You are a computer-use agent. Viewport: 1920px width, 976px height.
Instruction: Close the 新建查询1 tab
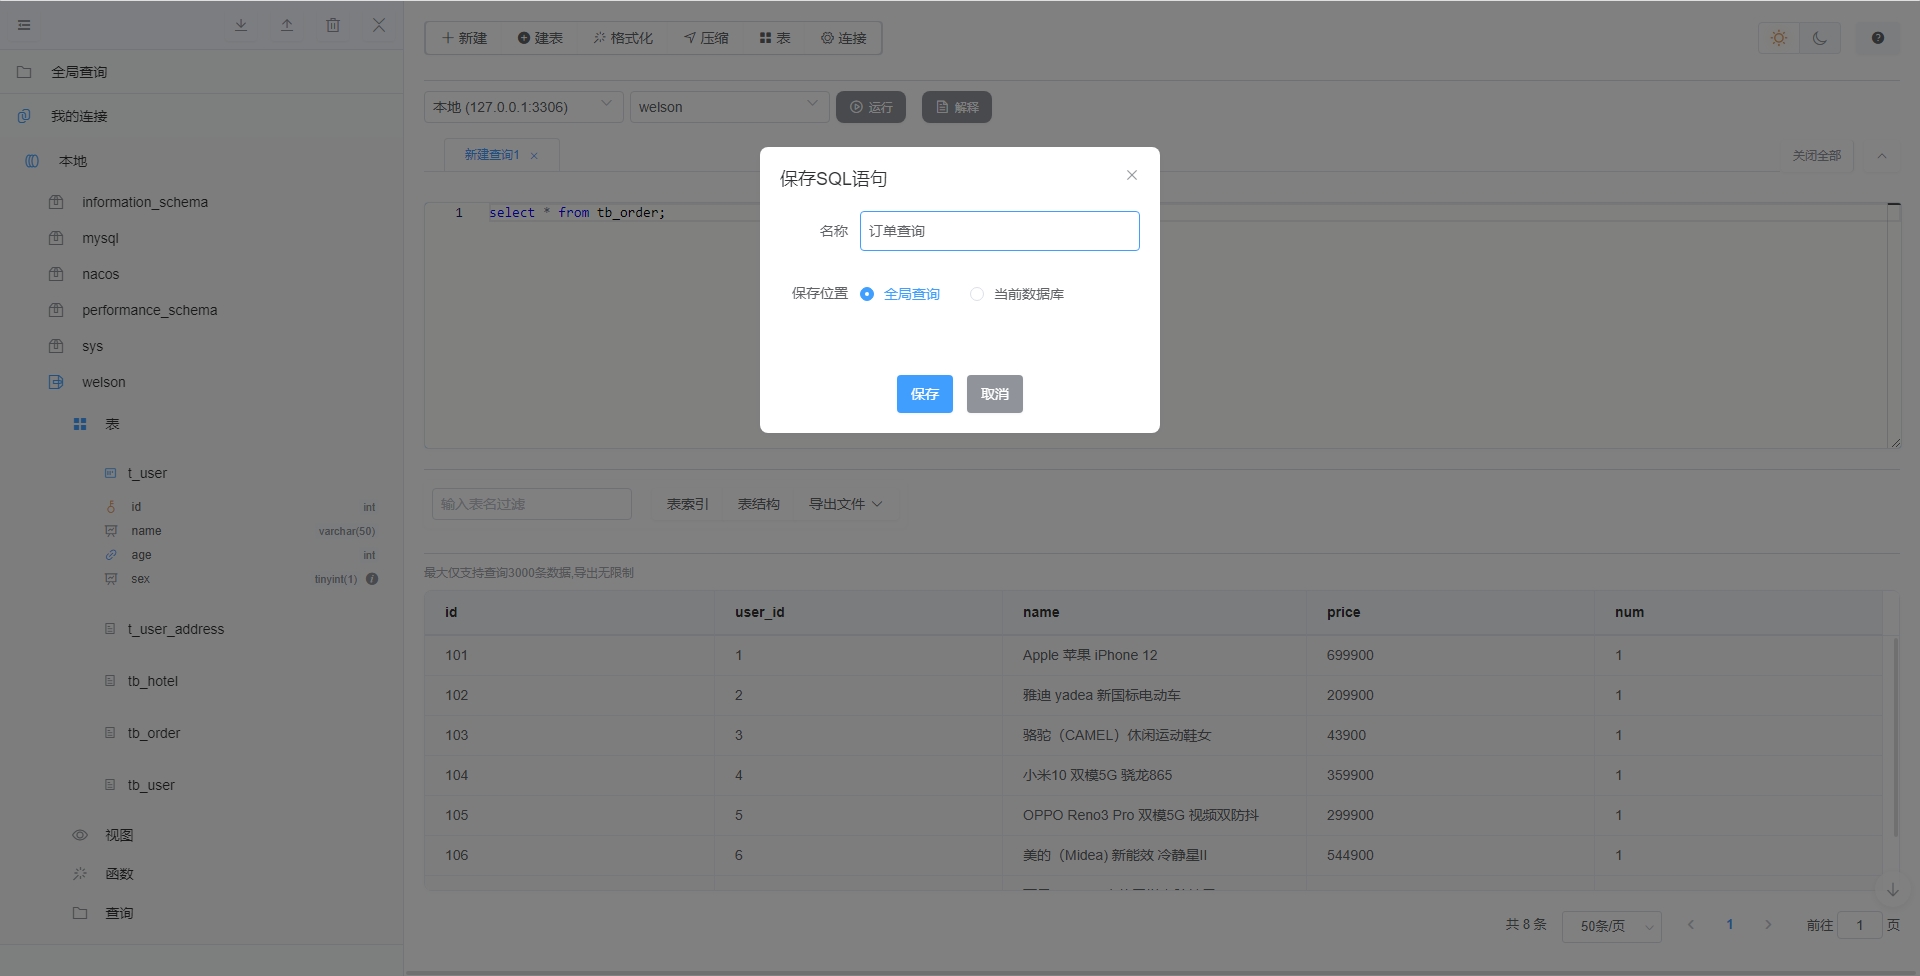click(x=534, y=156)
